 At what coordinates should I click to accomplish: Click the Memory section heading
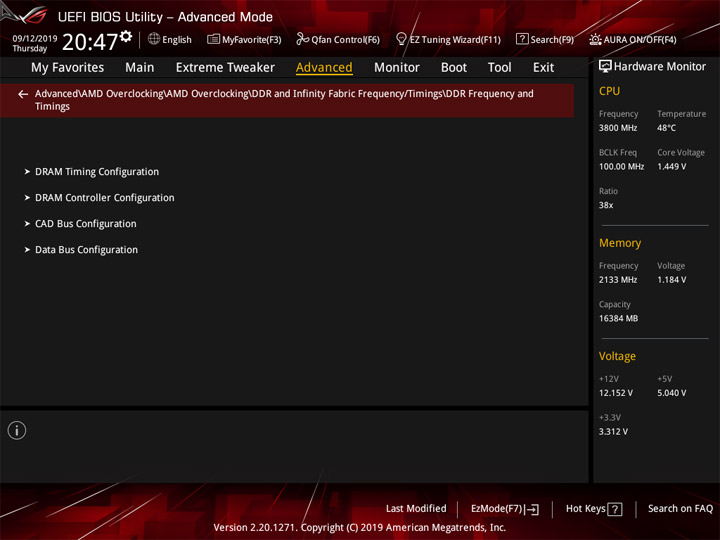[620, 243]
